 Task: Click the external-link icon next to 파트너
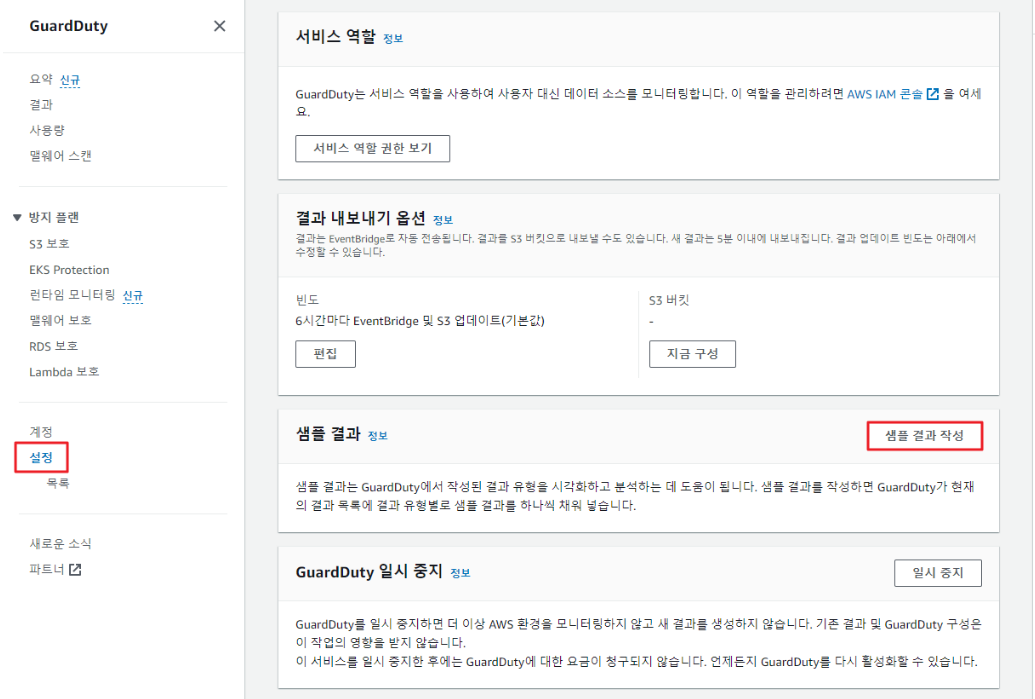[75, 569]
